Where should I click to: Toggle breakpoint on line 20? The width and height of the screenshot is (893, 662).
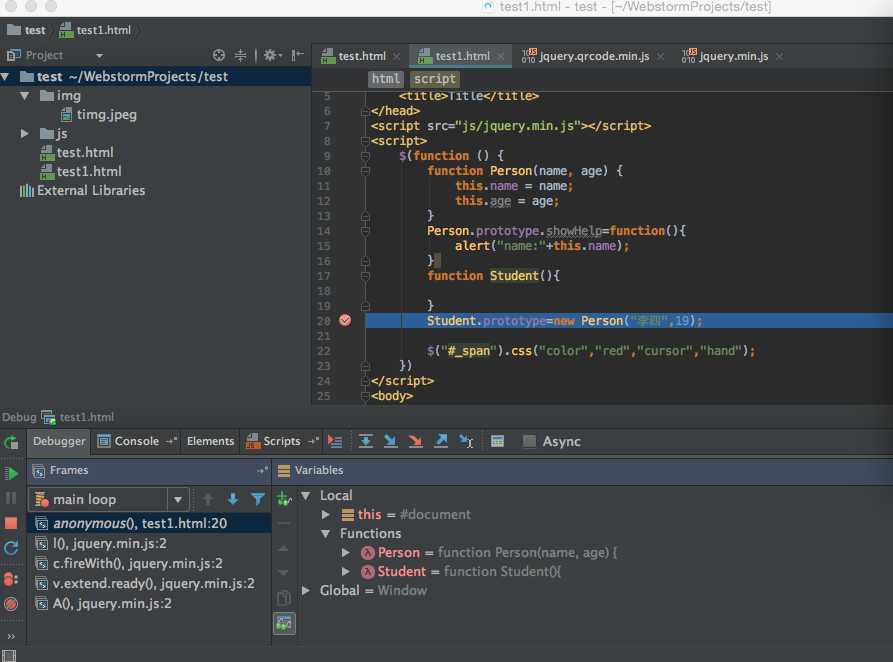pyautogui.click(x=345, y=320)
